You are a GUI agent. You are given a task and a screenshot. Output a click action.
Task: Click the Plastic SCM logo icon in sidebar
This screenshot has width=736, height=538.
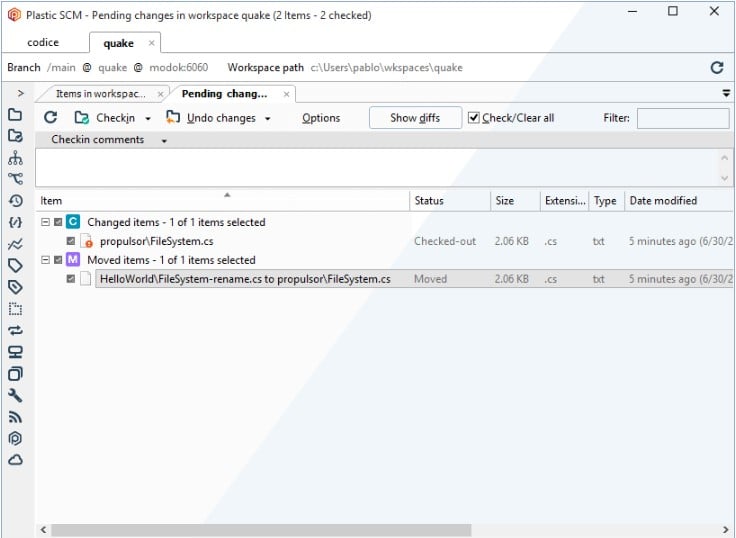(15, 438)
